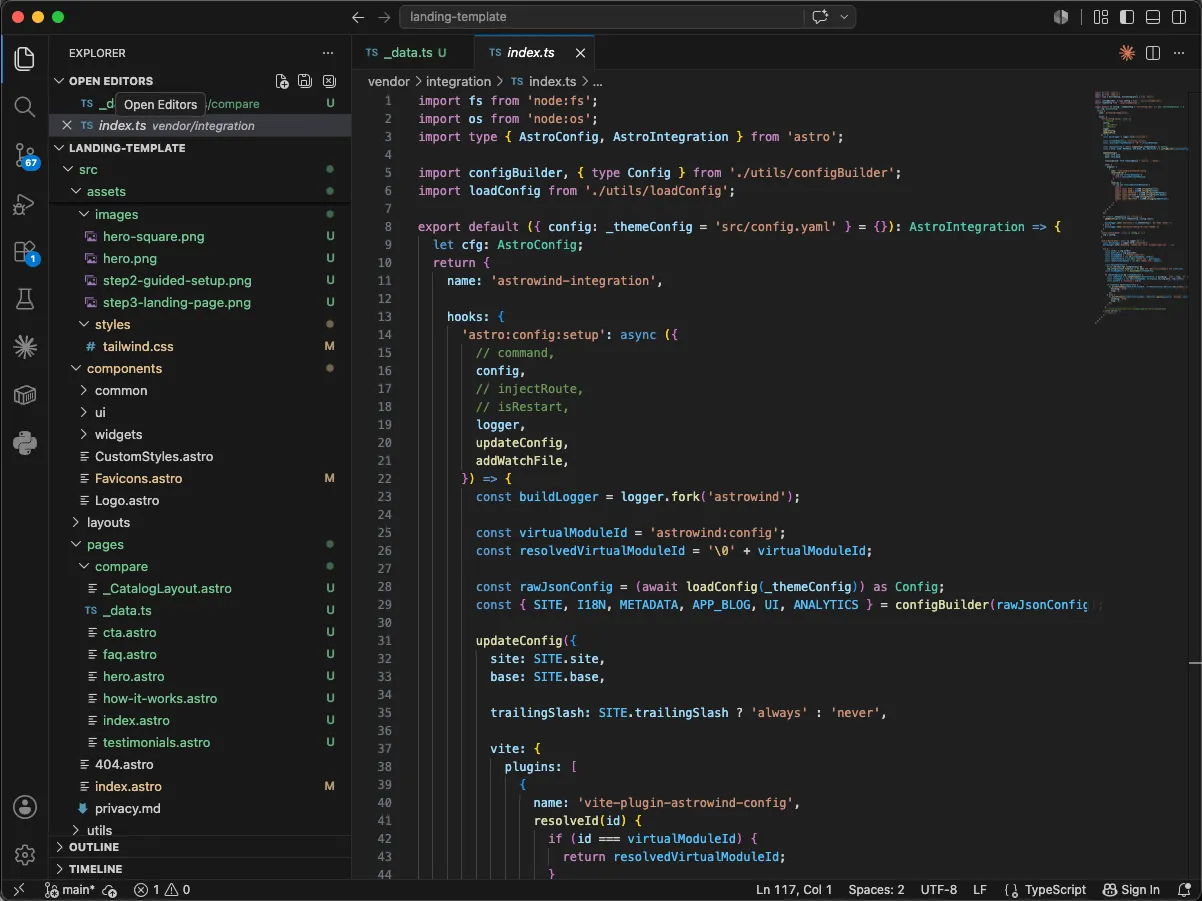Screen dimensions: 1202x901
Task: Open problems via errors and warnings indicator
Action: point(162,890)
